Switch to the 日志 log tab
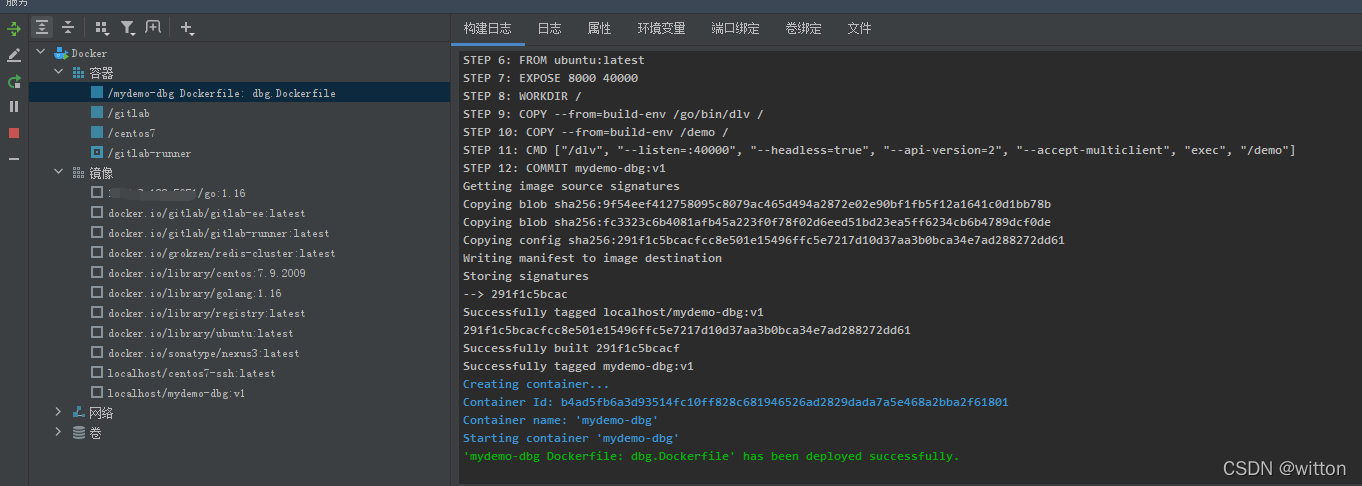Screen dimensions: 1362x486 pyautogui.click(x=549, y=28)
